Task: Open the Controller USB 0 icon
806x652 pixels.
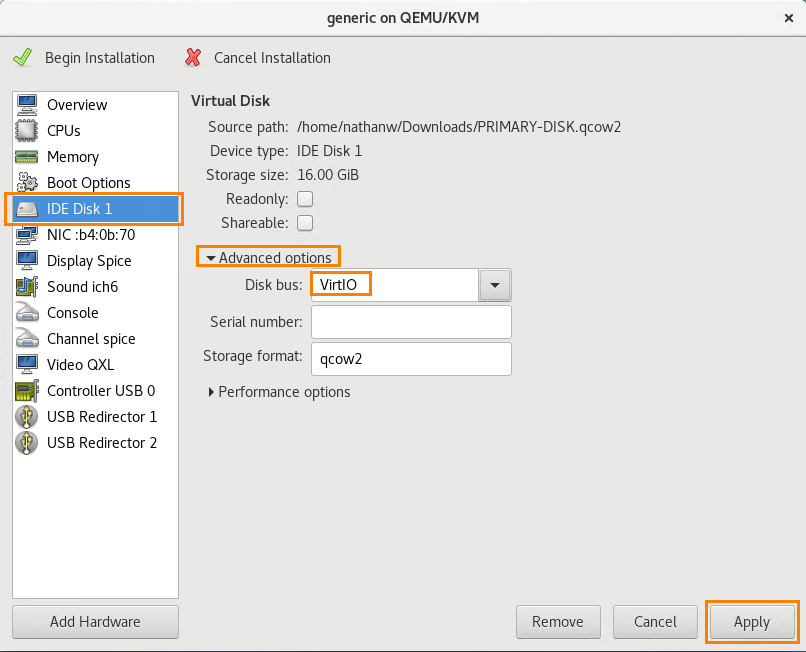Action: [x=27, y=391]
